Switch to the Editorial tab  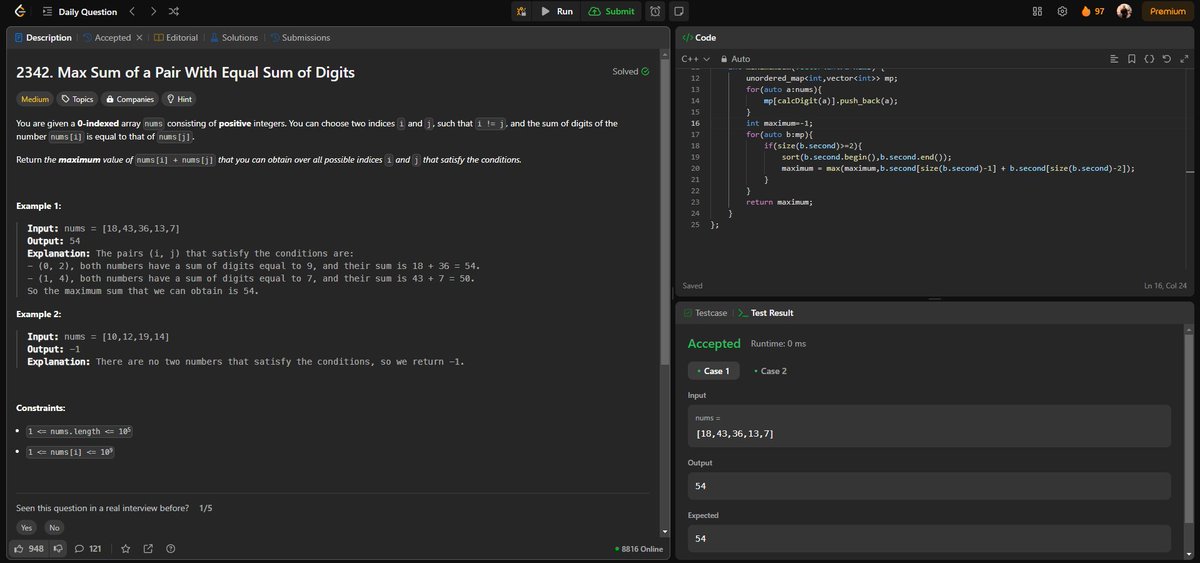[x=176, y=38]
